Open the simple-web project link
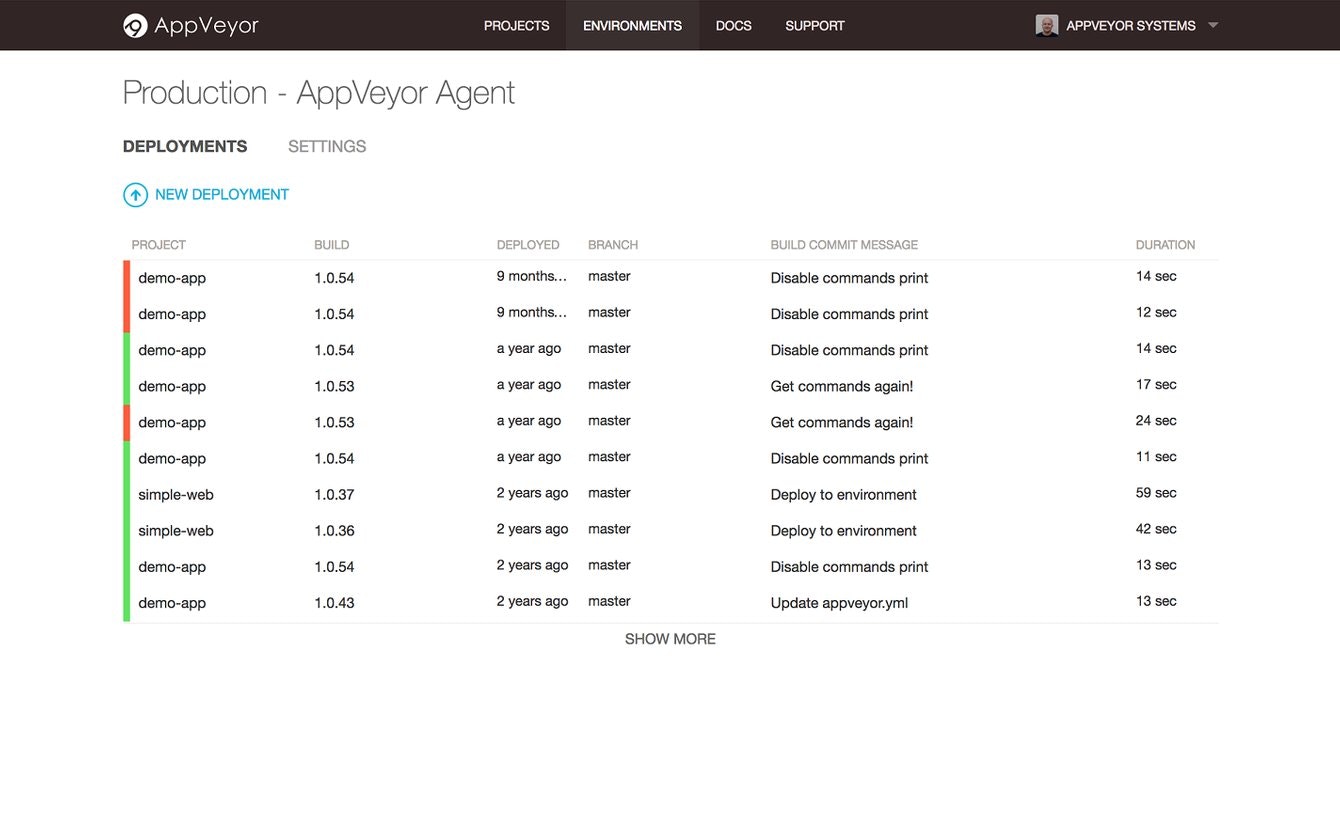The width and height of the screenshot is (1340, 814). (x=176, y=494)
